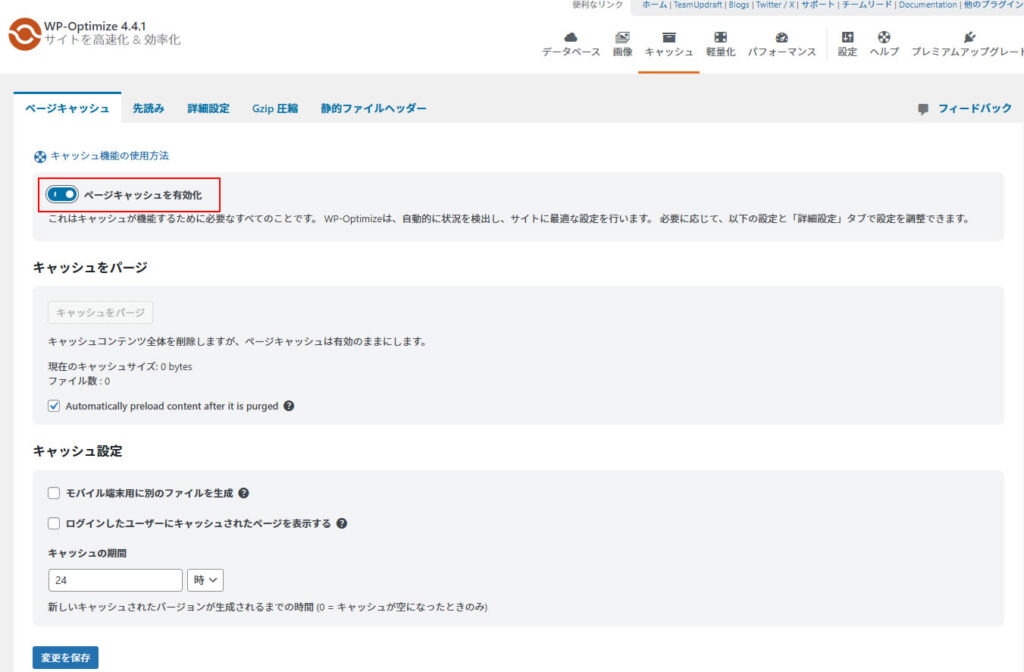
Task: Open the キャッシュ機能の使用方法 link
Action: coord(110,156)
